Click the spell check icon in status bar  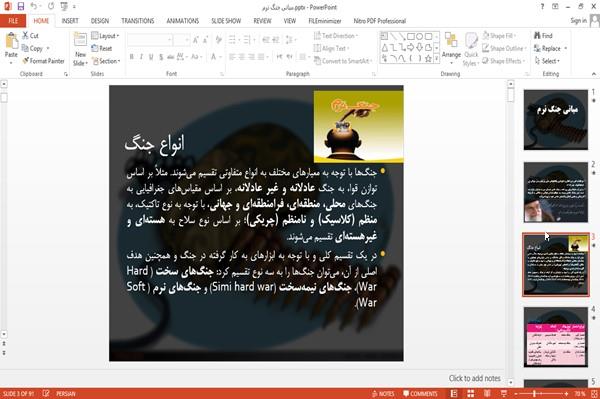46,394
